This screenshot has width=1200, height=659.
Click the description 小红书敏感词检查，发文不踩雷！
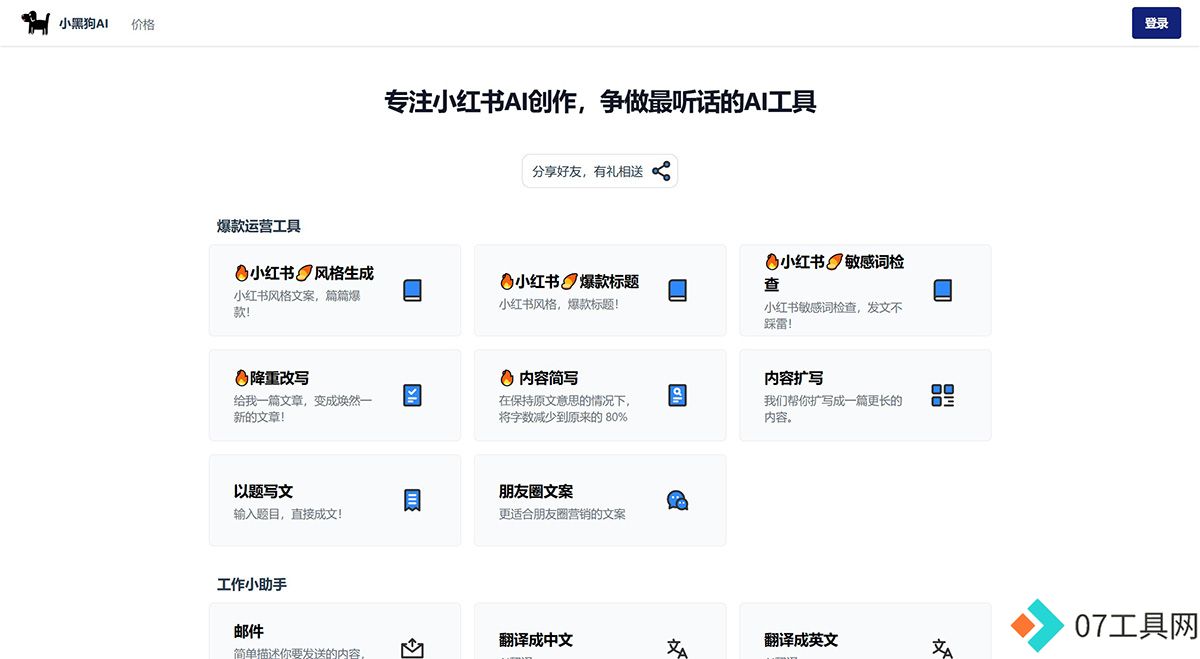(833, 315)
